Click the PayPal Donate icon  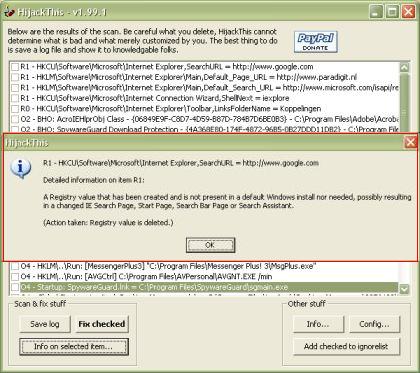pos(316,42)
